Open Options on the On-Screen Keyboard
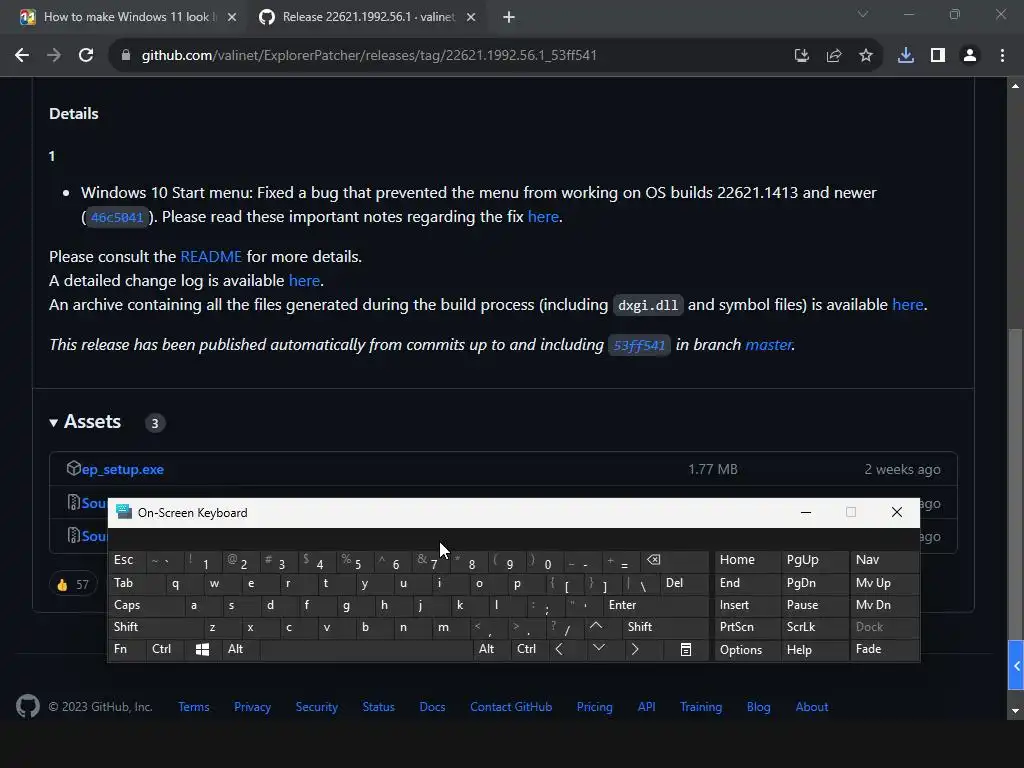Viewport: 1024px width, 768px height. 747,650
